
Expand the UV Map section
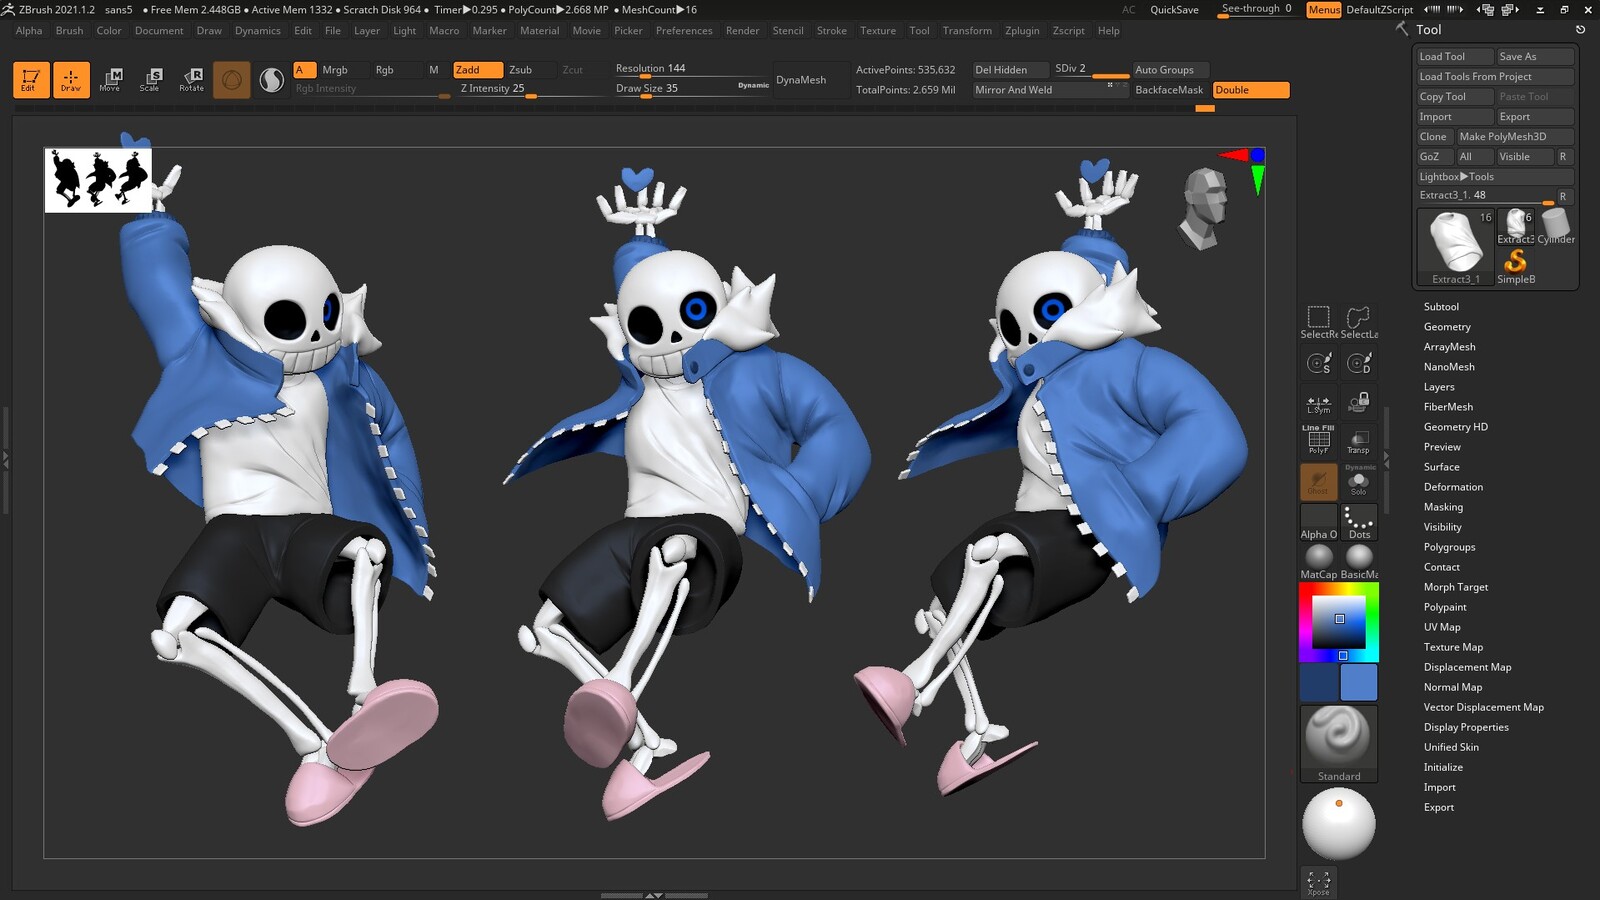pos(1442,627)
